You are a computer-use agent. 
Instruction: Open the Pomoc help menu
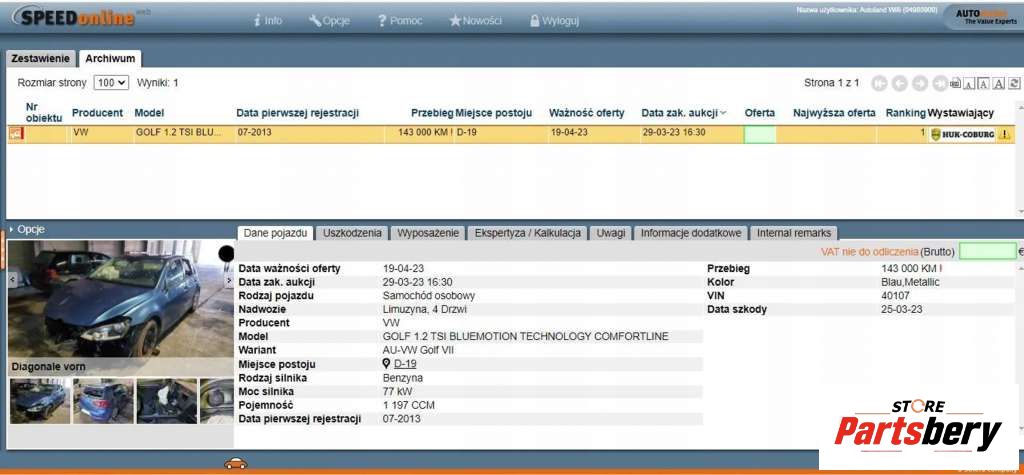(x=400, y=21)
